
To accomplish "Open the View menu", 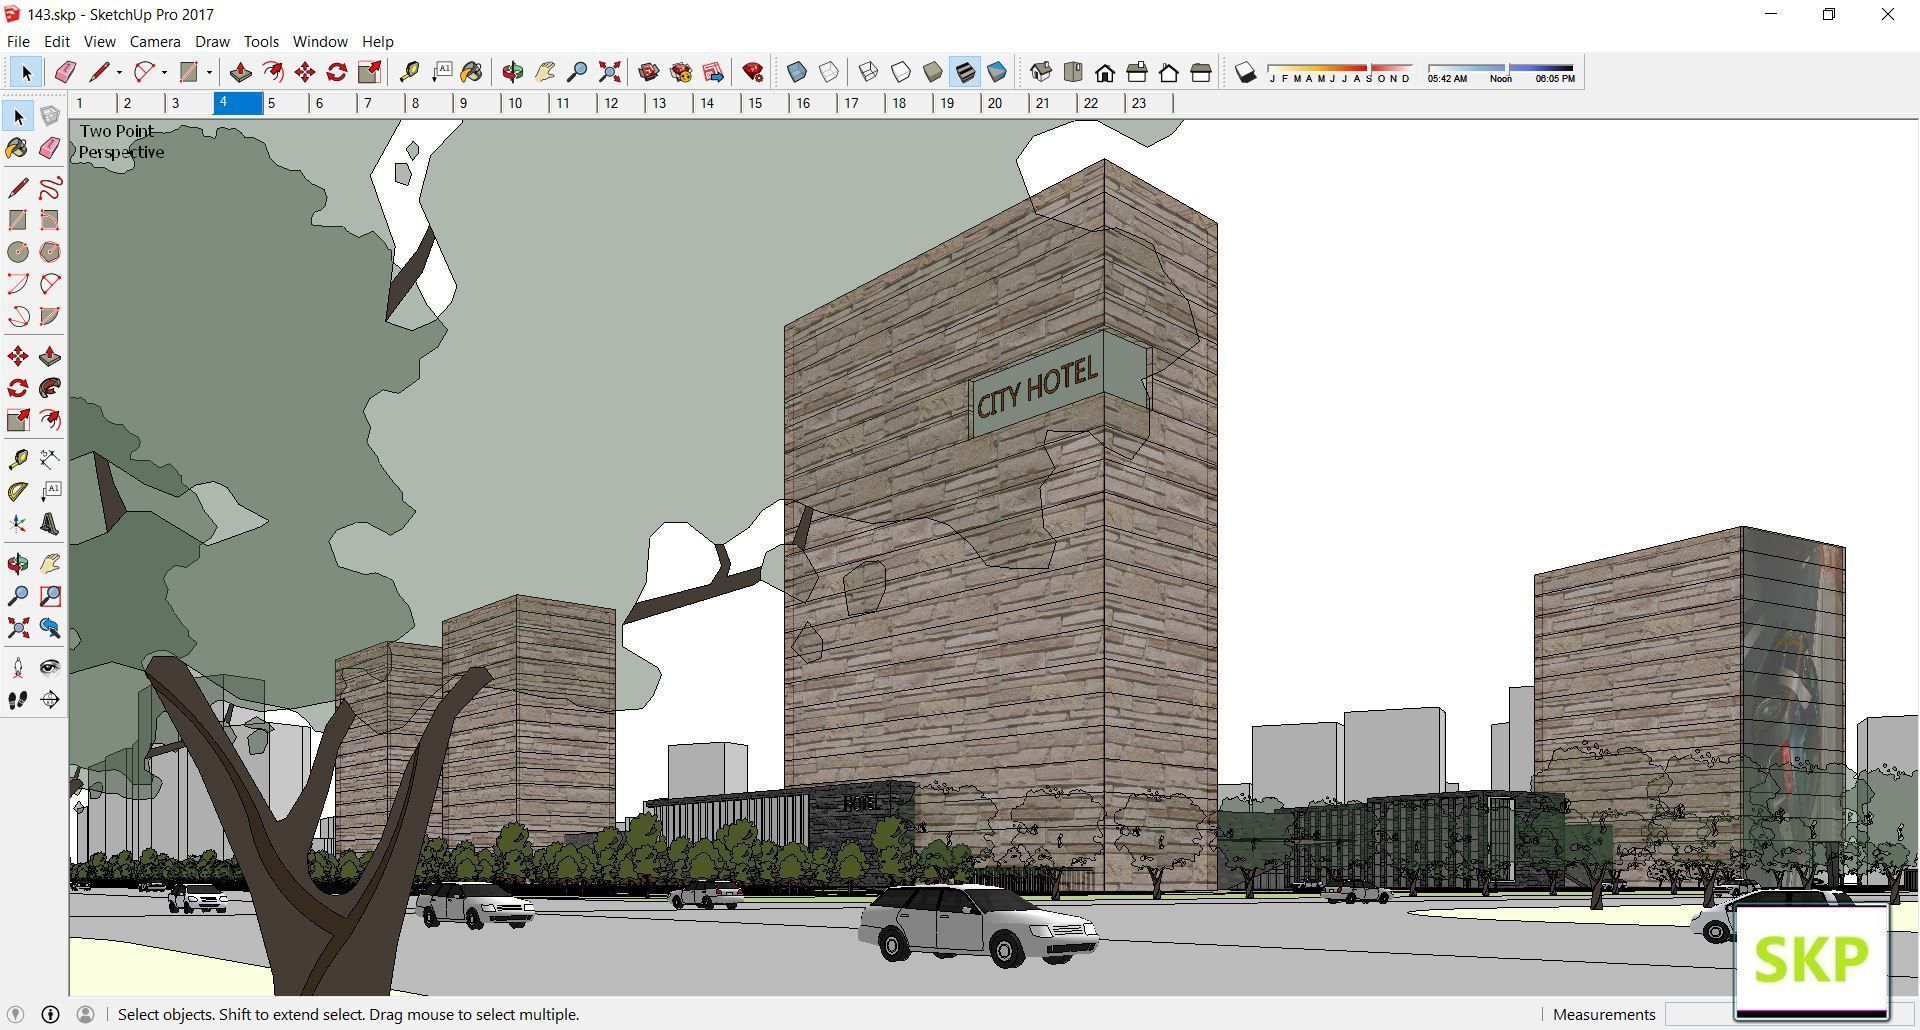I will click(99, 41).
